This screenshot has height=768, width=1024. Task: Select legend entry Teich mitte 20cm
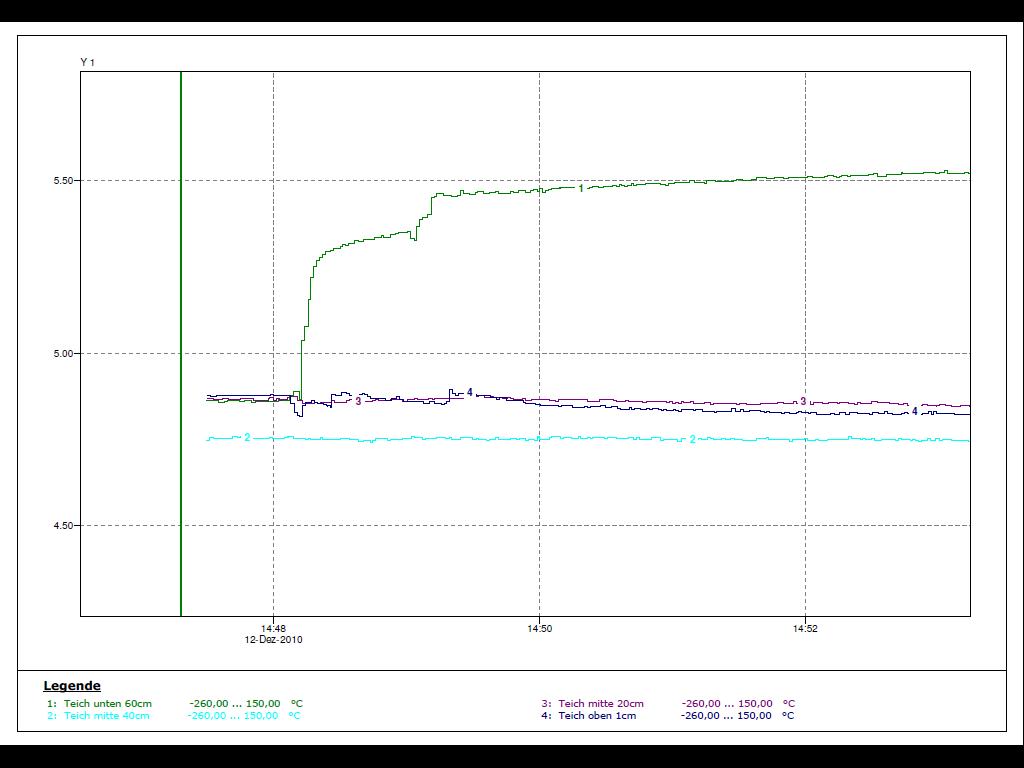coord(600,704)
